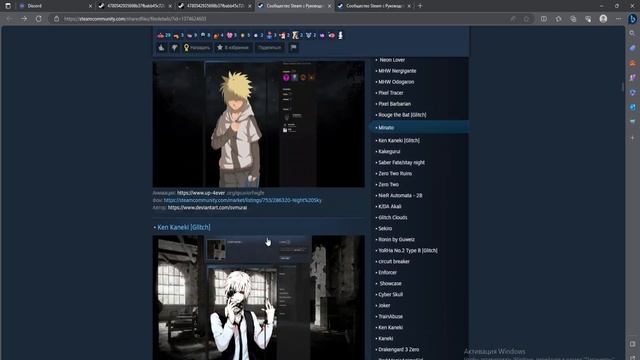The image size is (640, 360).
Task: Click the Award (Наградить) button
Action: [197, 48]
